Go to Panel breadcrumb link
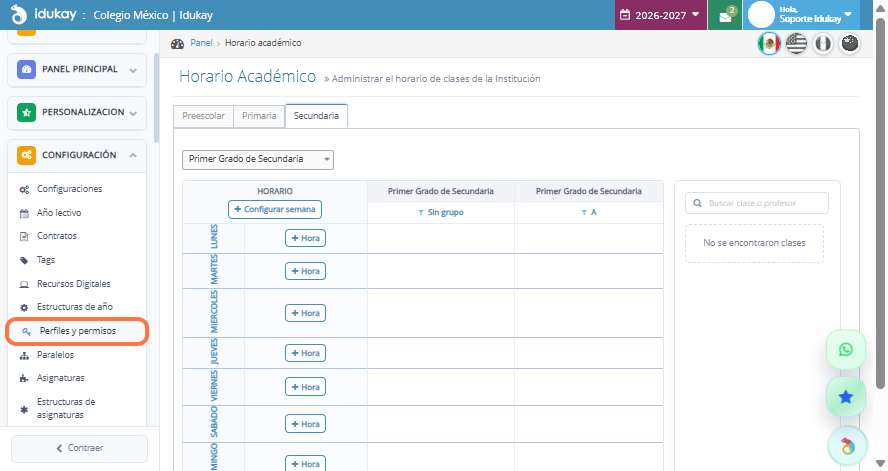Screen dimensions: 888x471 [201, 43]
